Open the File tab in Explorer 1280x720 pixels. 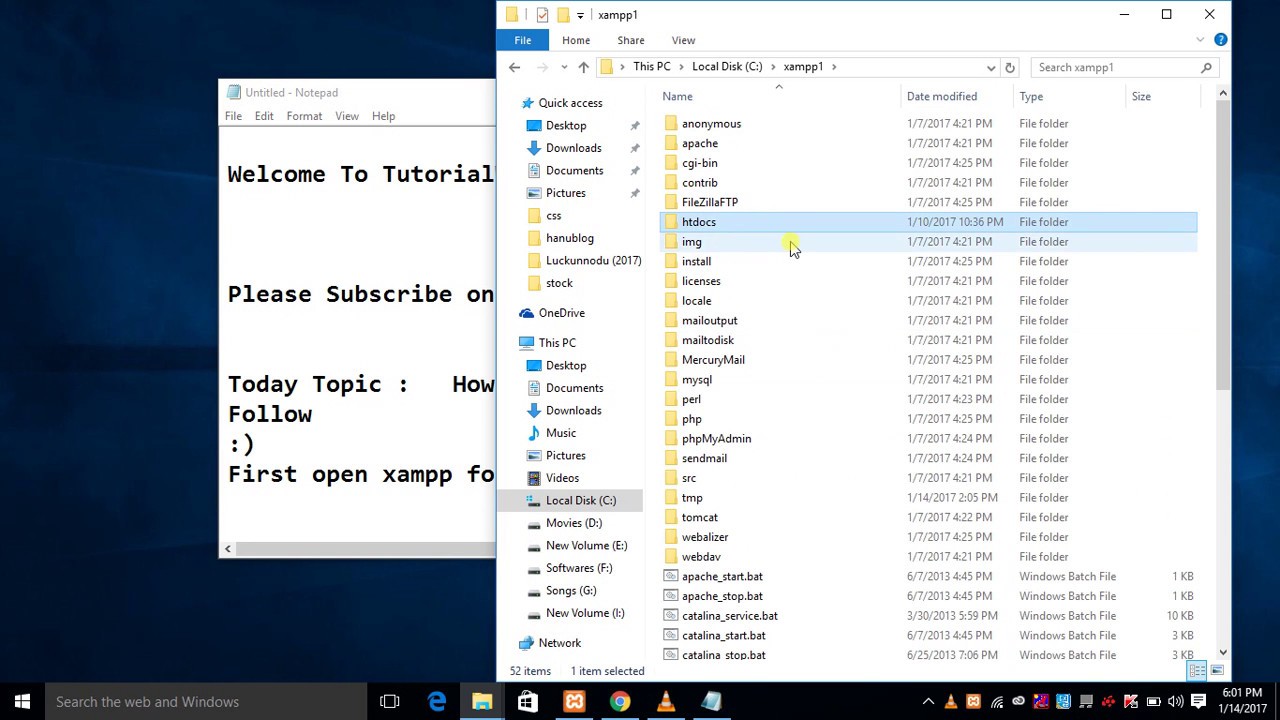(x=523, y=40)
